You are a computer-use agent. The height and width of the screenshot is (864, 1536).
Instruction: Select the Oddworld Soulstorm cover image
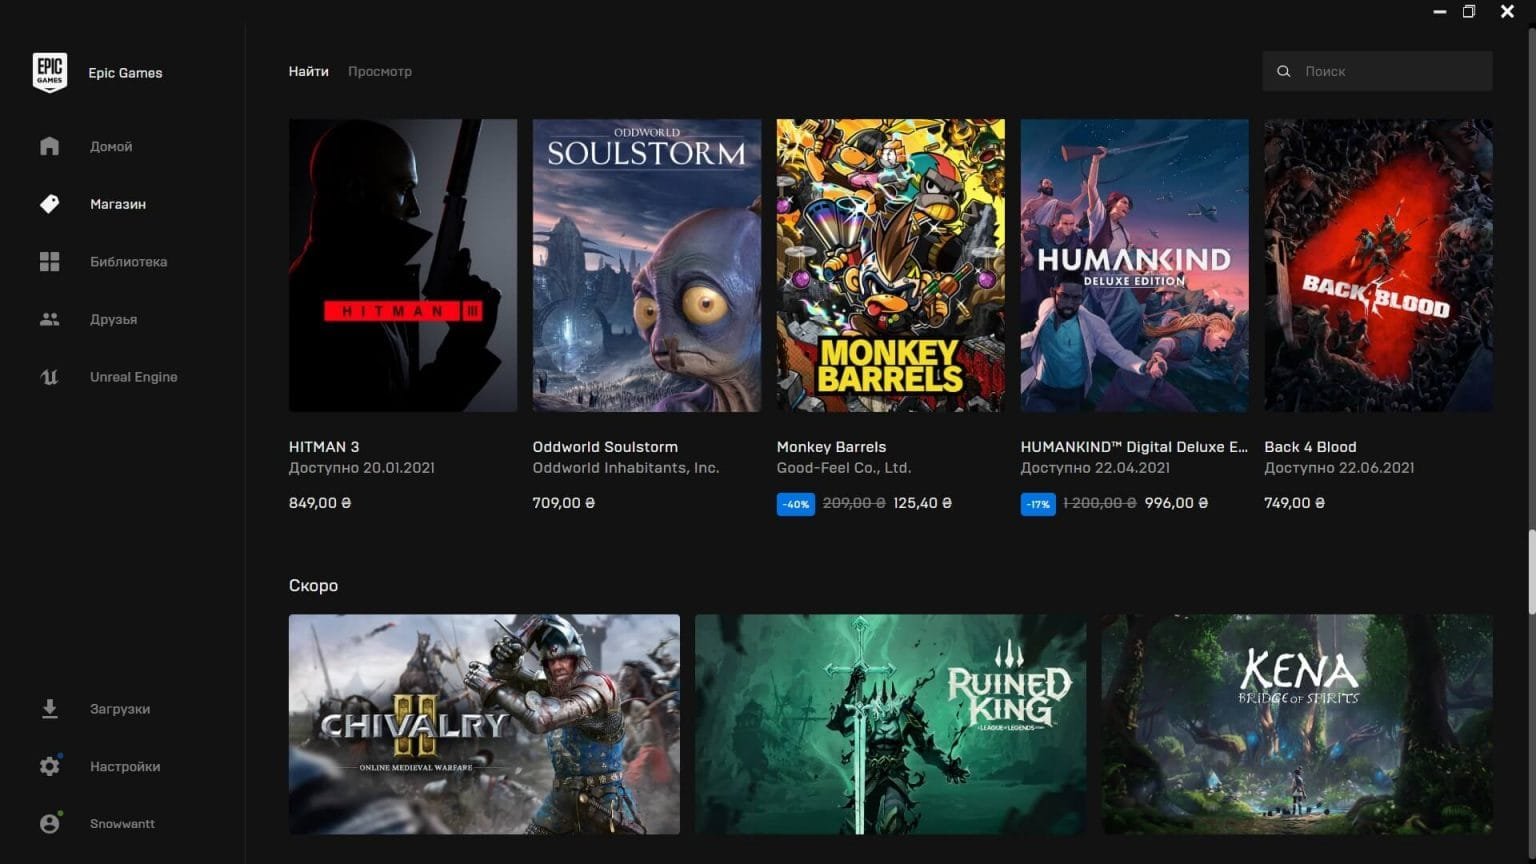coord(646,265)
